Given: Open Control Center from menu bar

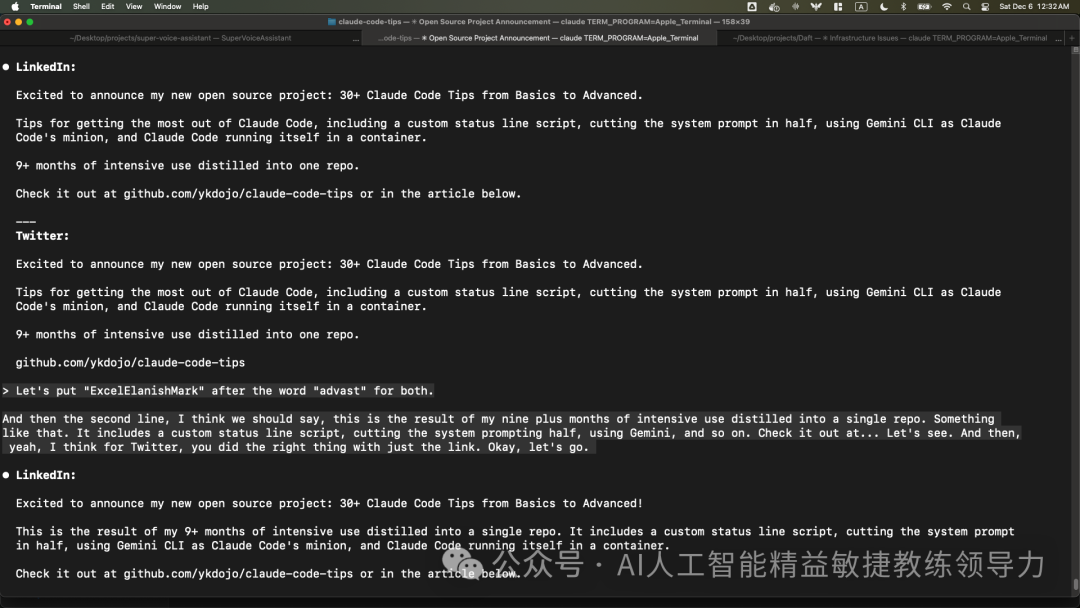Looking at the screenshot, I should [x=986, y=6].
